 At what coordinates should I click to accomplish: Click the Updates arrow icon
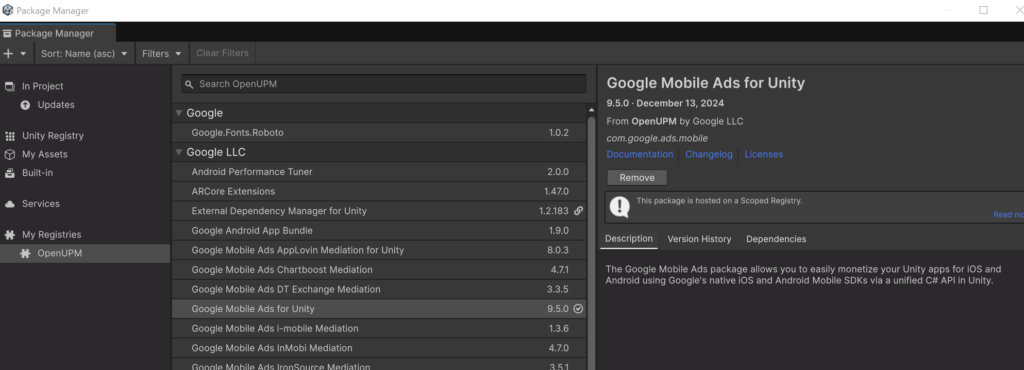click(x=25, y=104)
